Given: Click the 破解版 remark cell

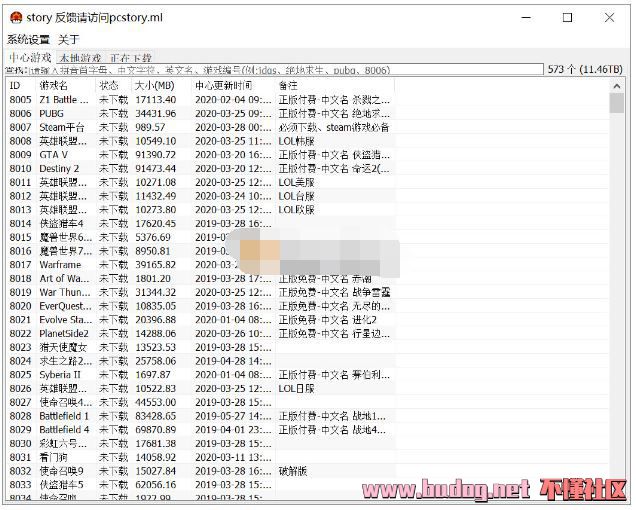Looking at the screenshot, I should pos(293,471).
